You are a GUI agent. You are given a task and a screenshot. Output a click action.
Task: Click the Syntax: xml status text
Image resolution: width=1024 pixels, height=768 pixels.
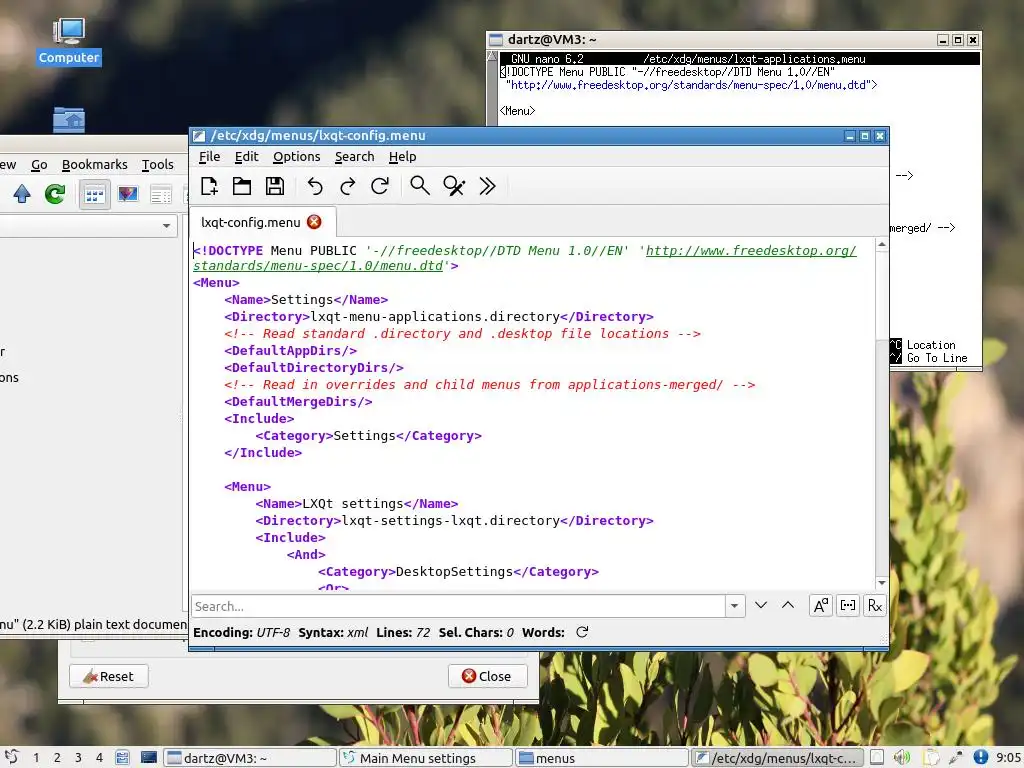pyautogui.click(x=333, y=632)
